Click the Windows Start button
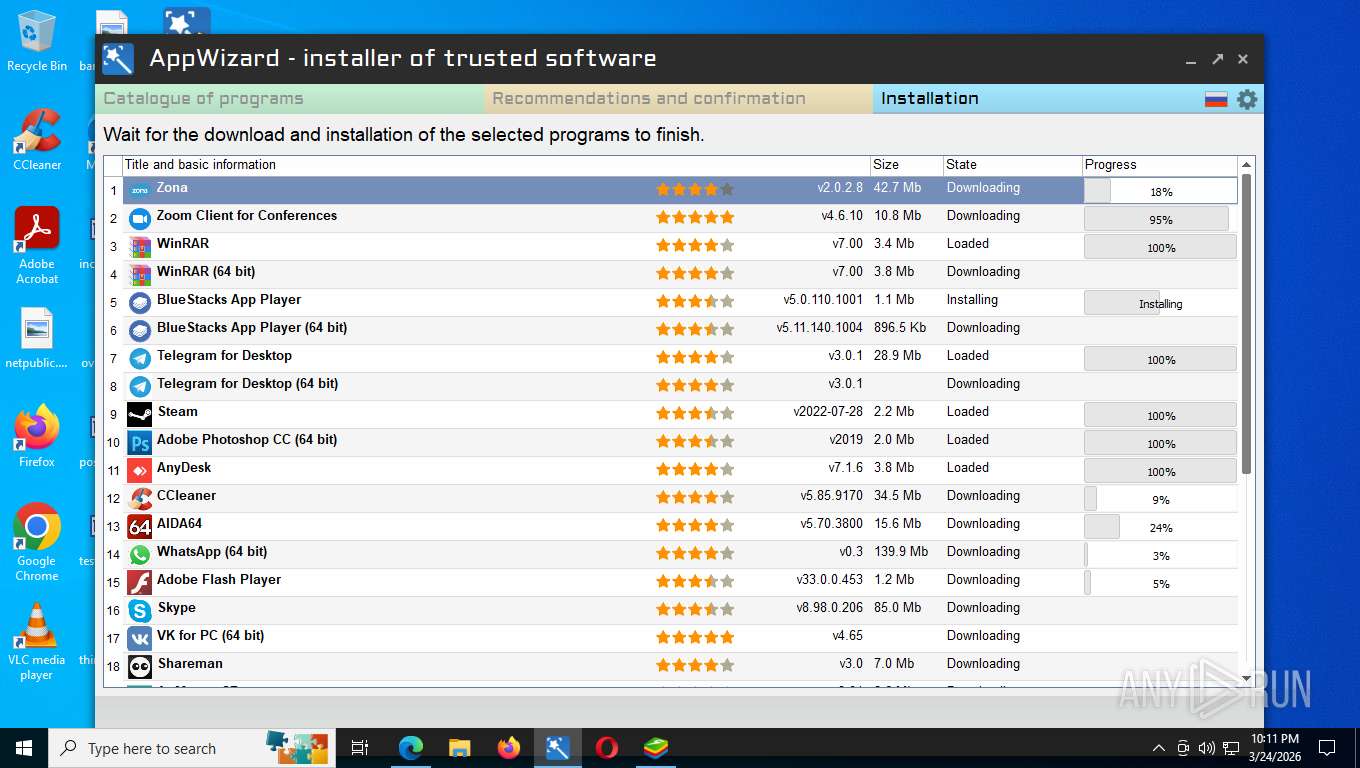 click(x=23, y=747)
